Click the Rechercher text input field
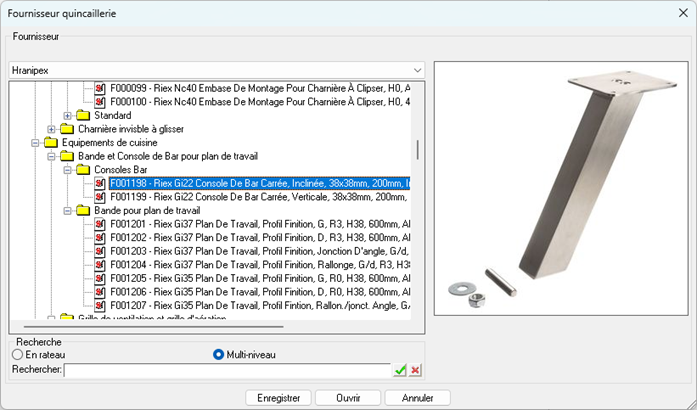 (x=226, y=370)
